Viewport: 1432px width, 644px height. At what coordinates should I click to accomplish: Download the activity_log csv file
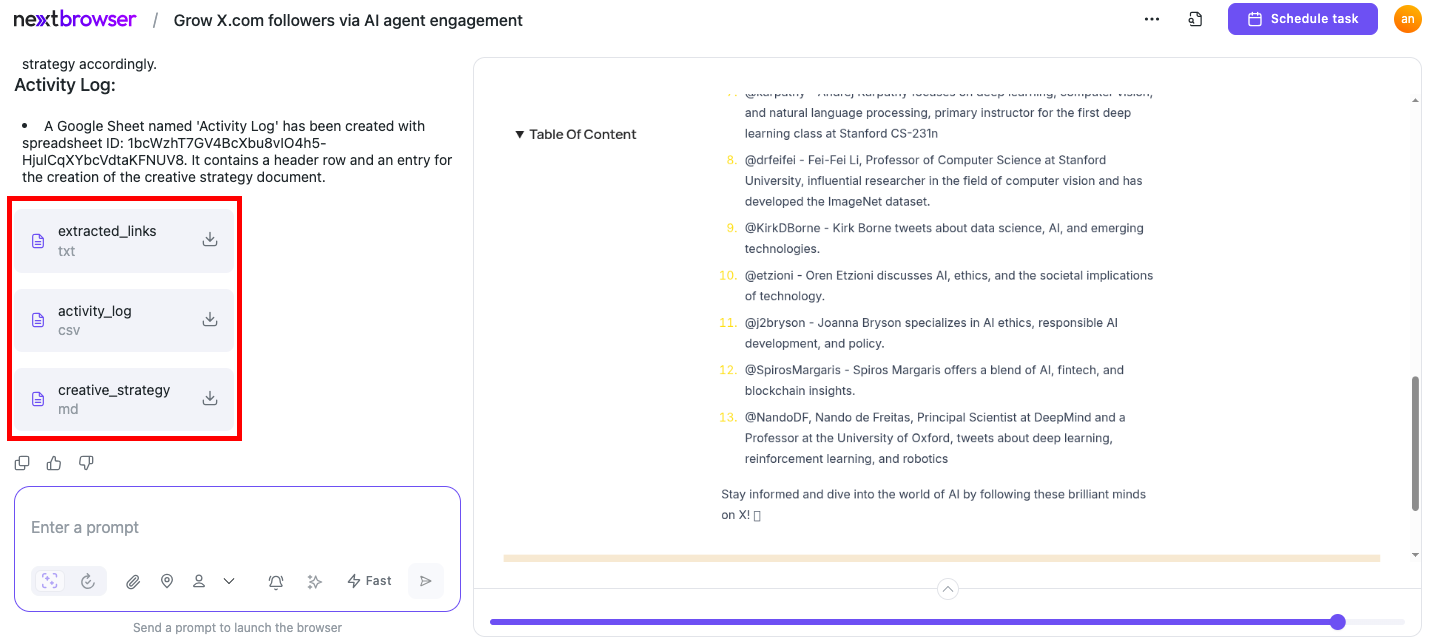click(x=210, y=319)
